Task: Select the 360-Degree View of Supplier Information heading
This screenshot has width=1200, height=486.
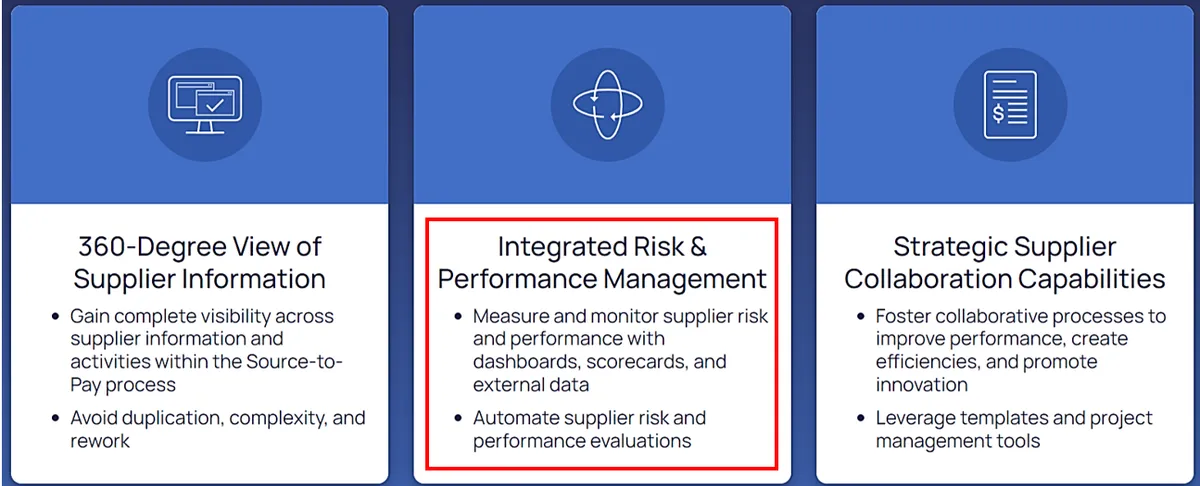Action: coord(200,262)
